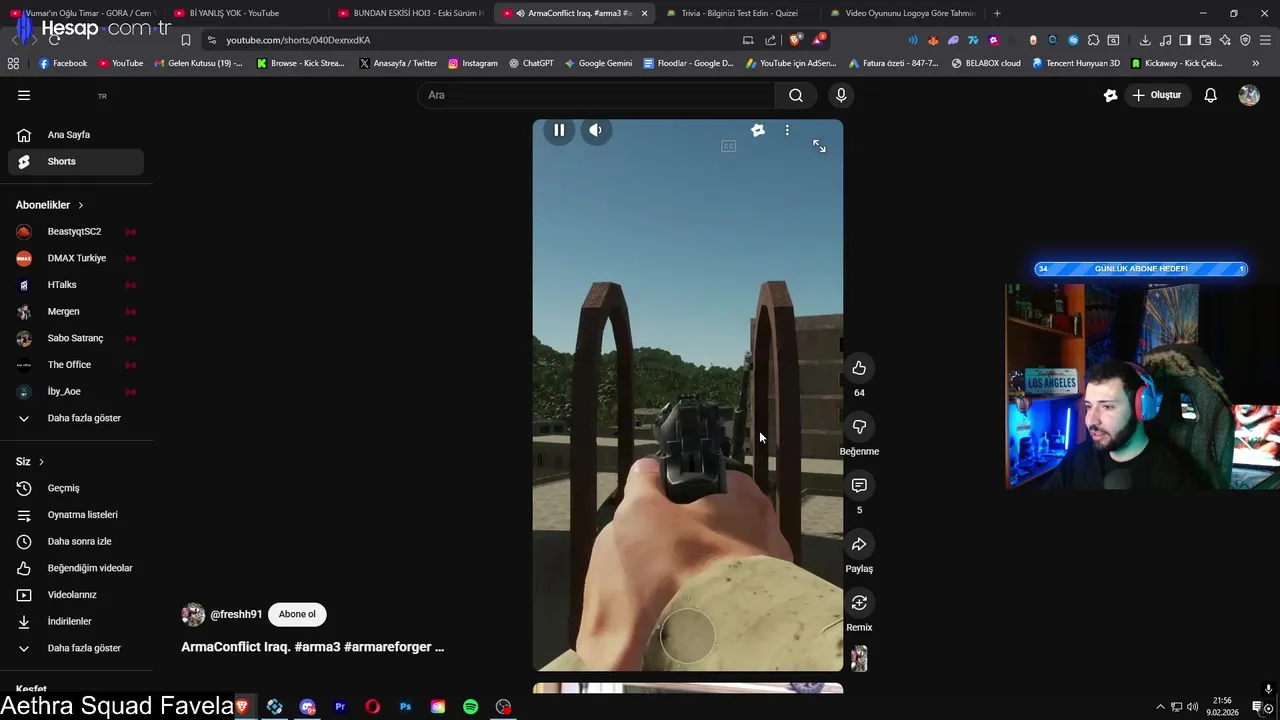Open the Brave Rewards triangle icon
The image size is (1280, 720).
coord(818,40)
